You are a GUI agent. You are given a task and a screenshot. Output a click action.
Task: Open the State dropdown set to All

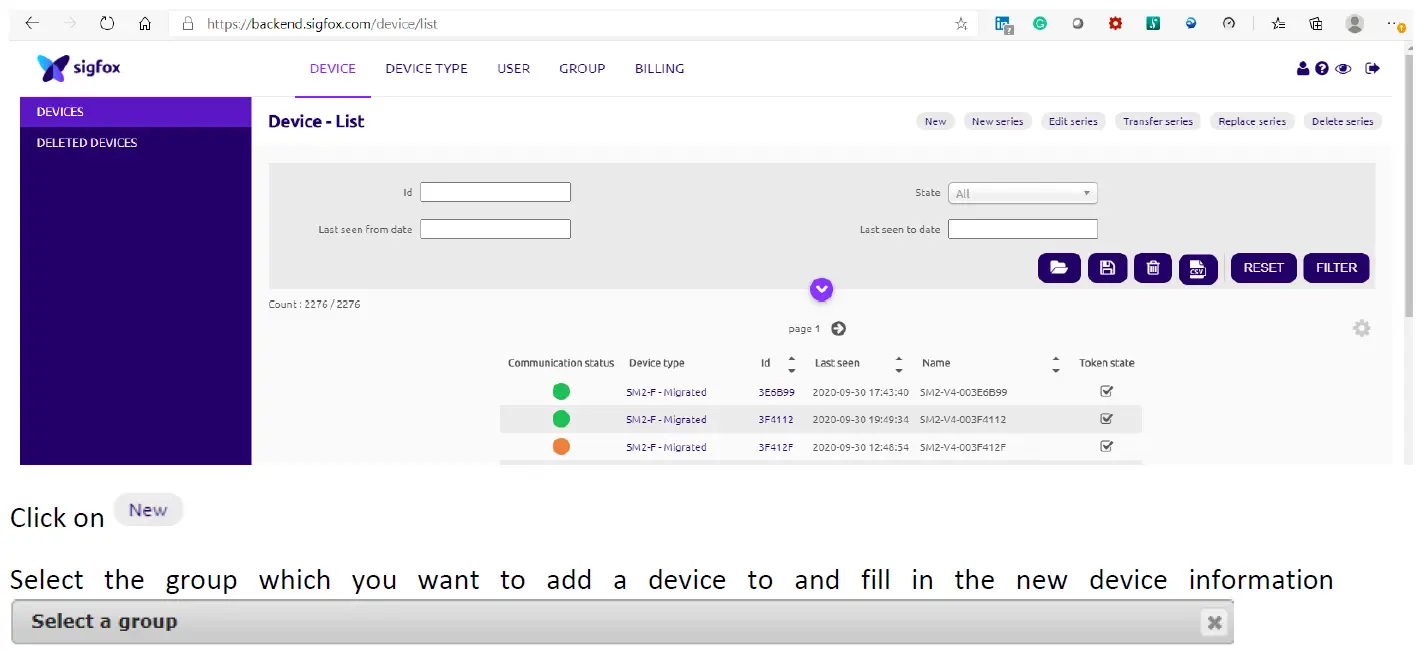[x=1022, y=192]
